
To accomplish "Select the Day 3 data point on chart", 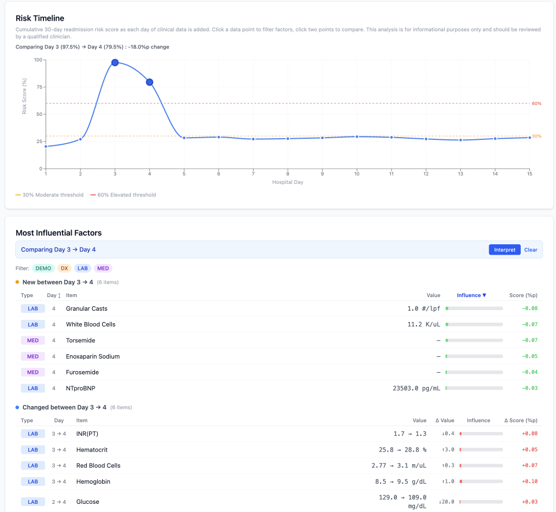I will (x=115, y=62).
